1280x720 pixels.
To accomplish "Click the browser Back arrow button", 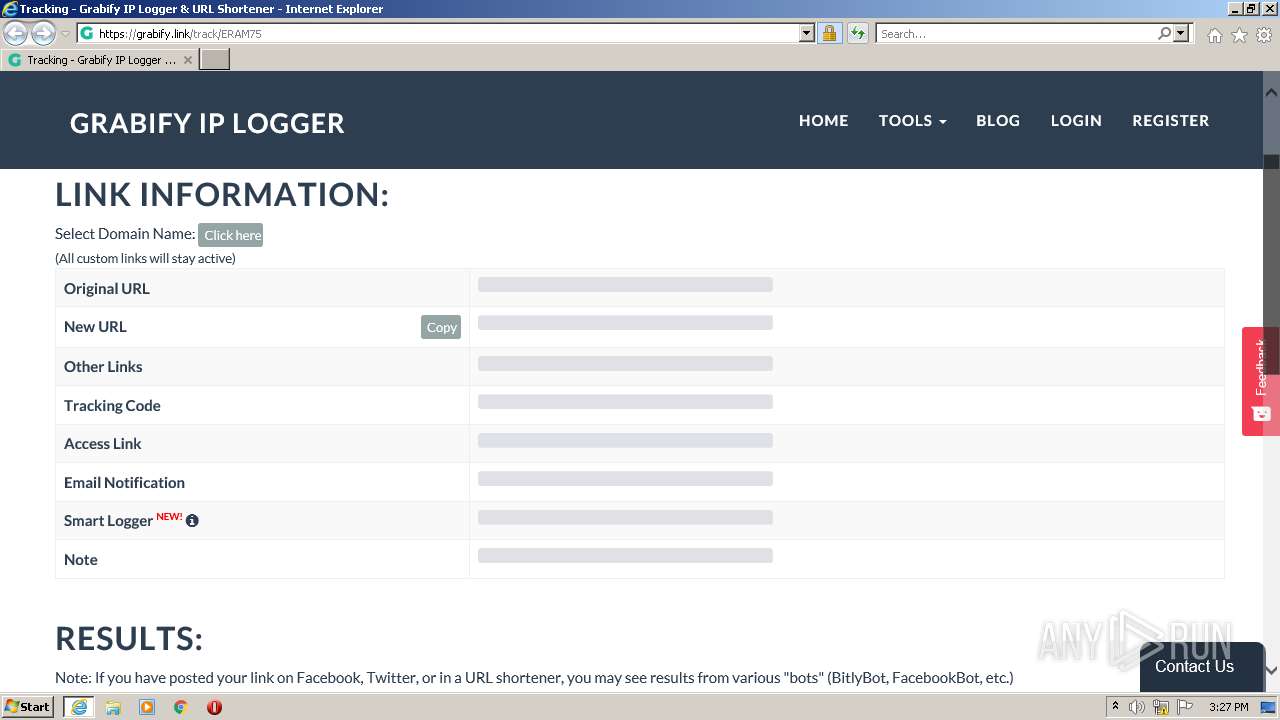I will click(x=16, y=34).
